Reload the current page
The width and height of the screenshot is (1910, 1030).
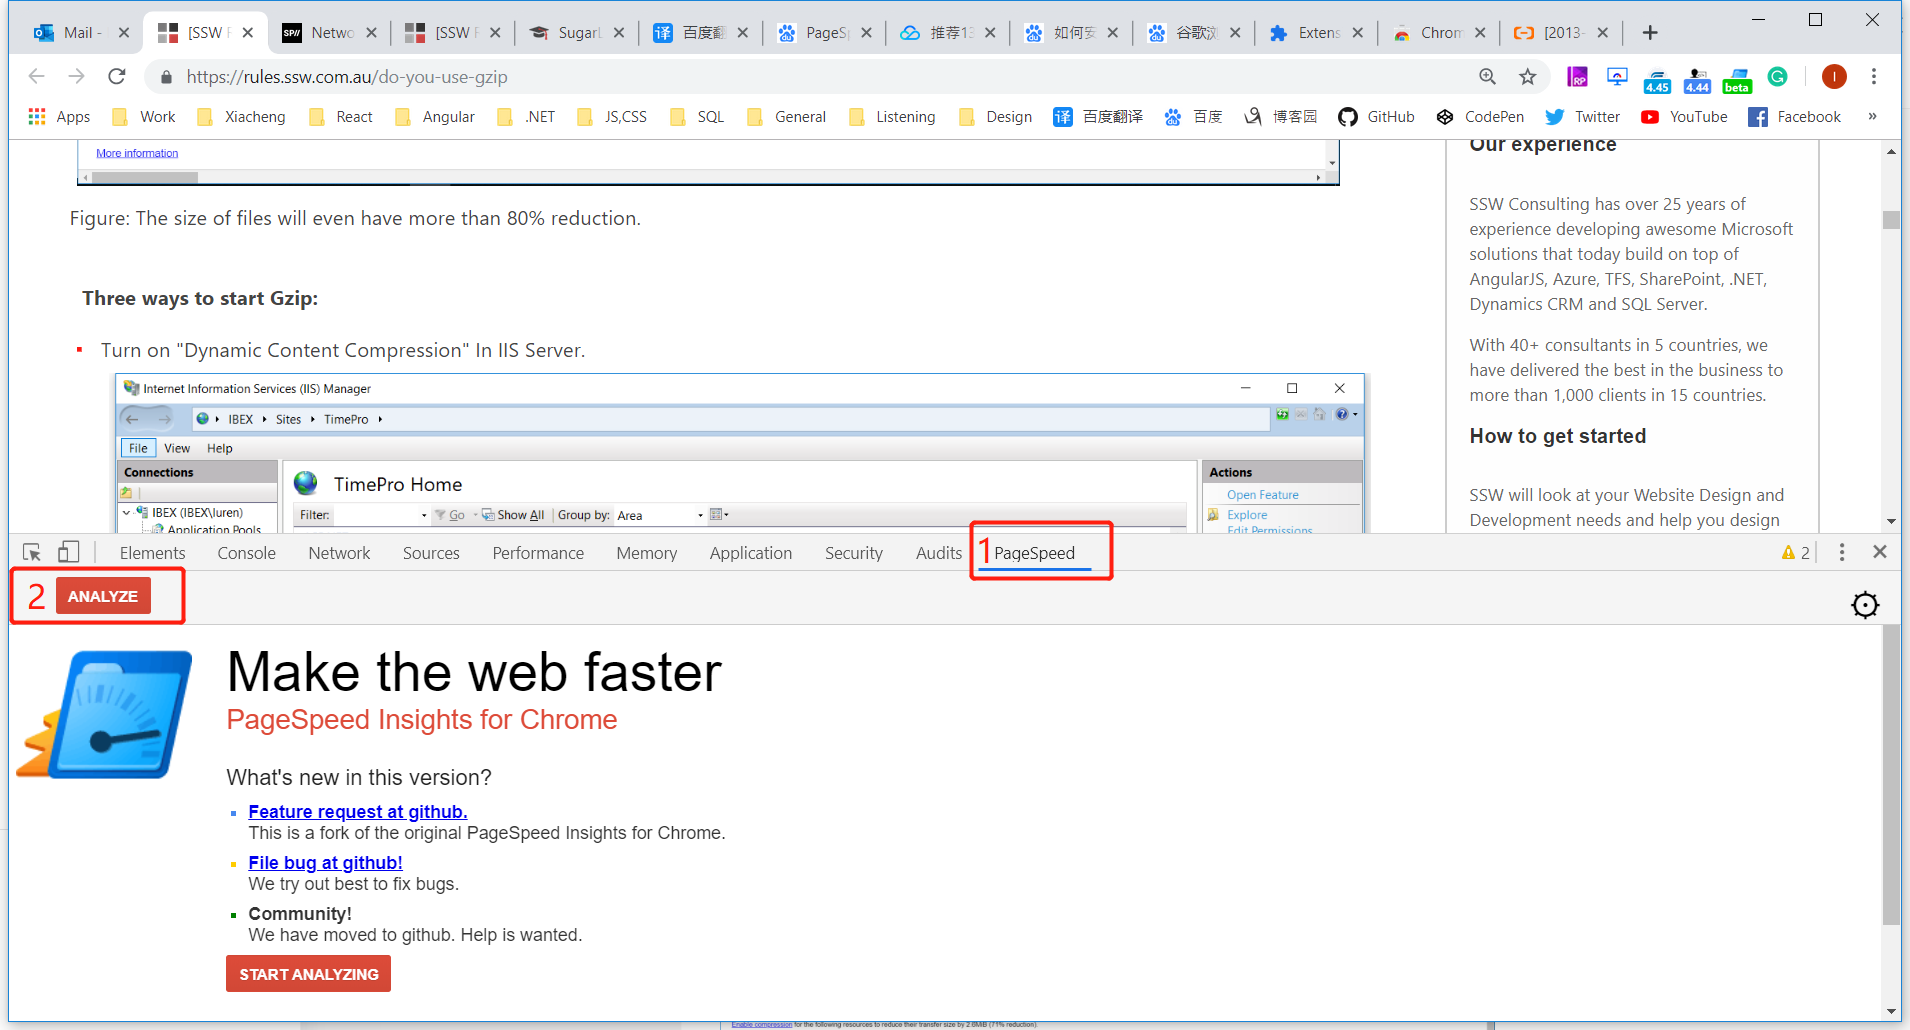[x=117, y=77]
